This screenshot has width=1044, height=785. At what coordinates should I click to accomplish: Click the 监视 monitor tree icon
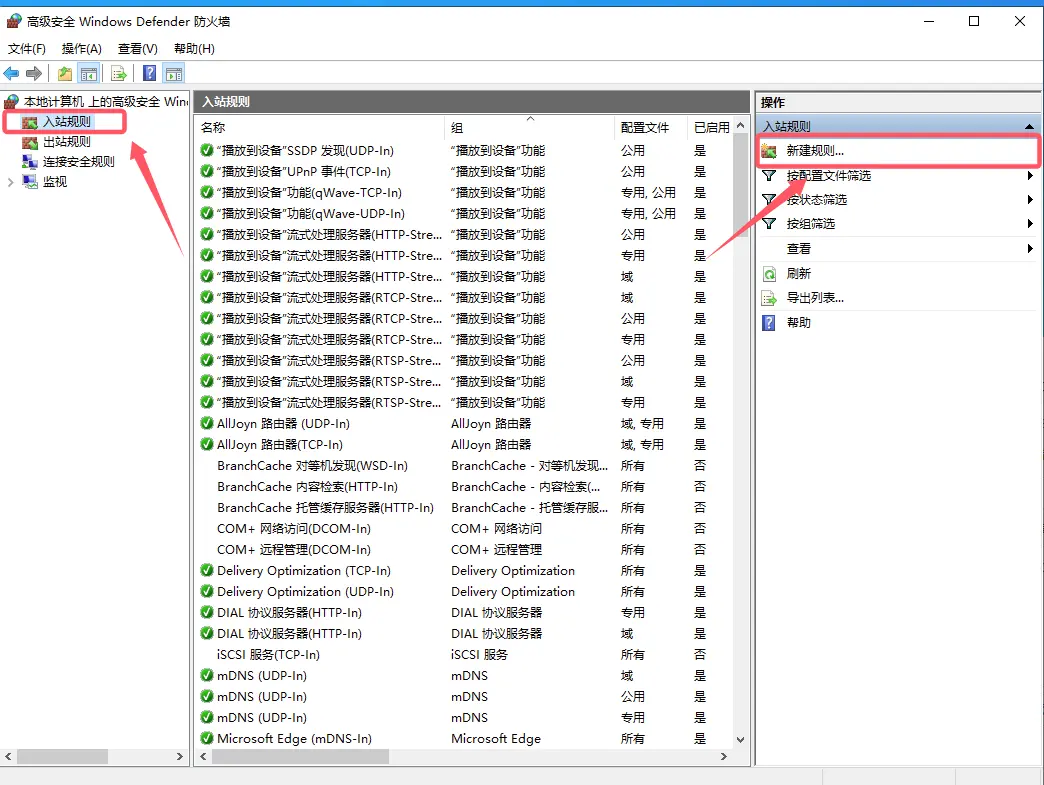click(30, 182)
